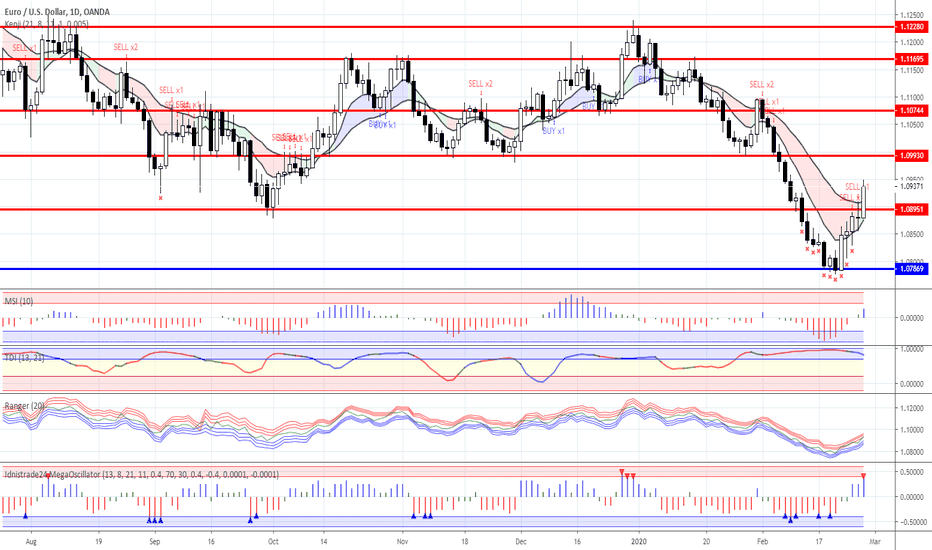Click the 2020 label on the time axis
The width and height of the screenshot is (932, 550).
coord(639,542)
